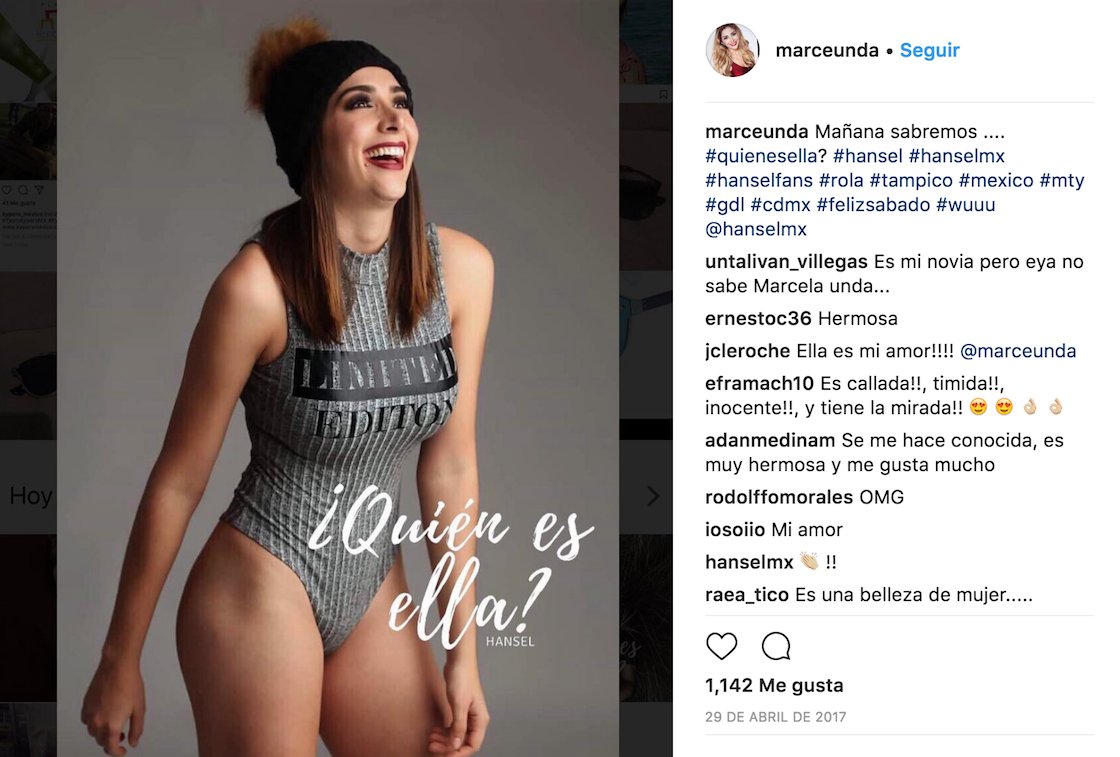Open comments with the speech bubble icon
Viewport: 1120px width, 757px height.
(x=776, y=646)
